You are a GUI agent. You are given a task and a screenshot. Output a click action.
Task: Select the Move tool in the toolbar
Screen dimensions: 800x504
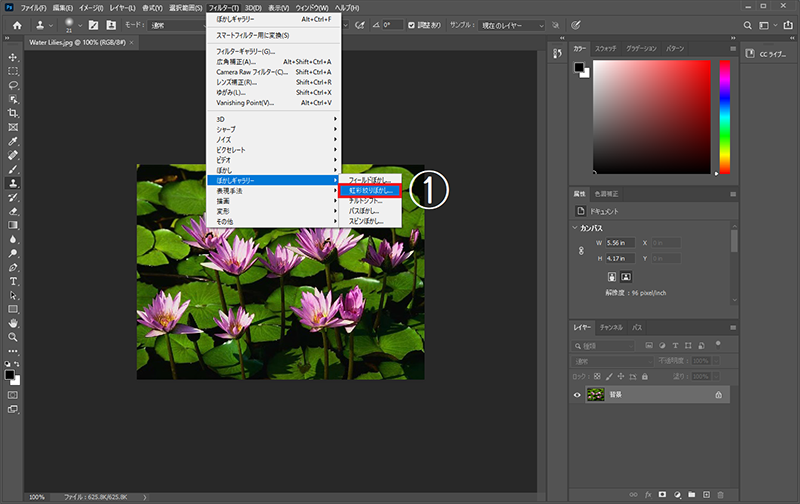pos(13,57)
